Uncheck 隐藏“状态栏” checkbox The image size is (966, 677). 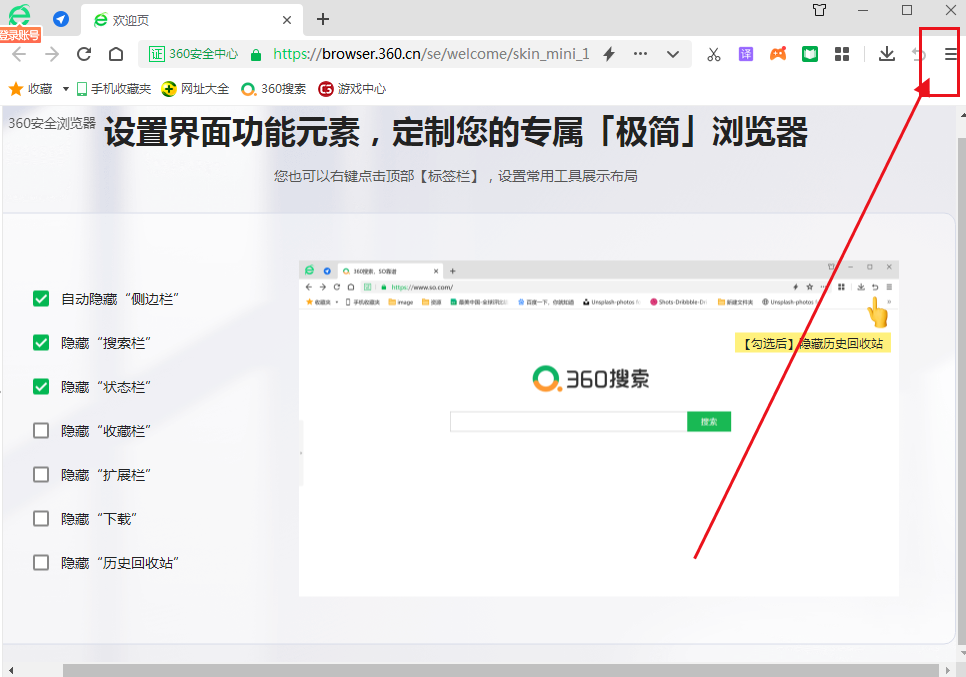tap(41, 387)
